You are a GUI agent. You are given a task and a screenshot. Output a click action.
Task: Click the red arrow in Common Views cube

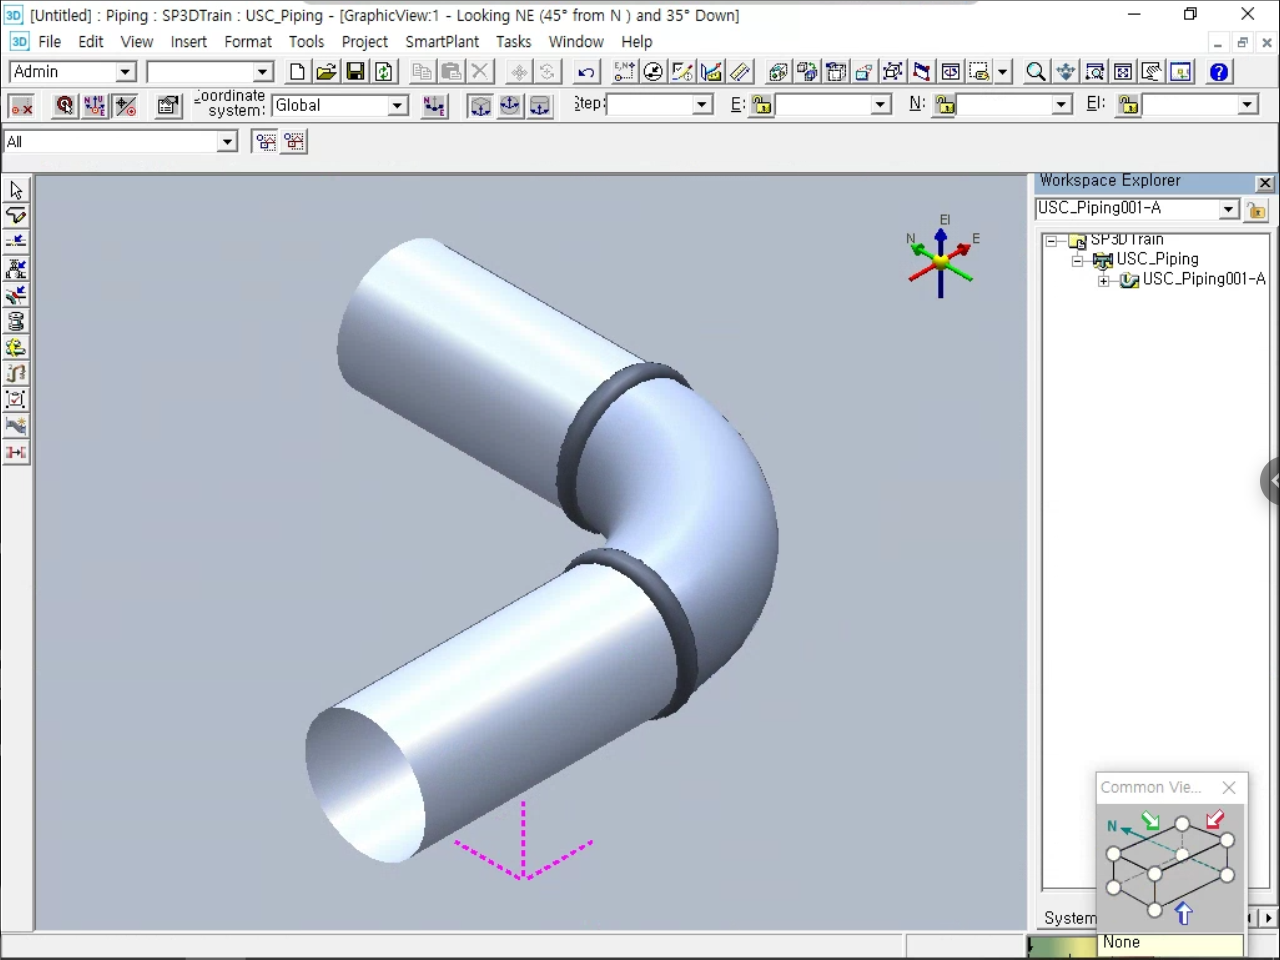click(x=1215, y=820)
